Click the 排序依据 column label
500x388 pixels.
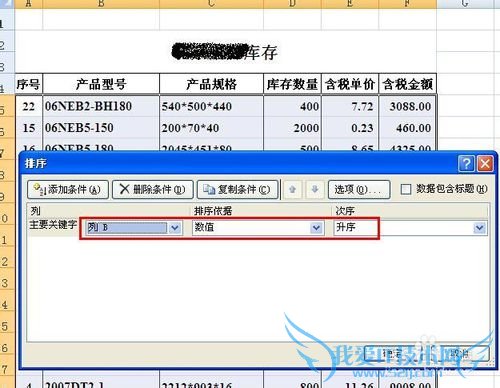click(213, 211)
